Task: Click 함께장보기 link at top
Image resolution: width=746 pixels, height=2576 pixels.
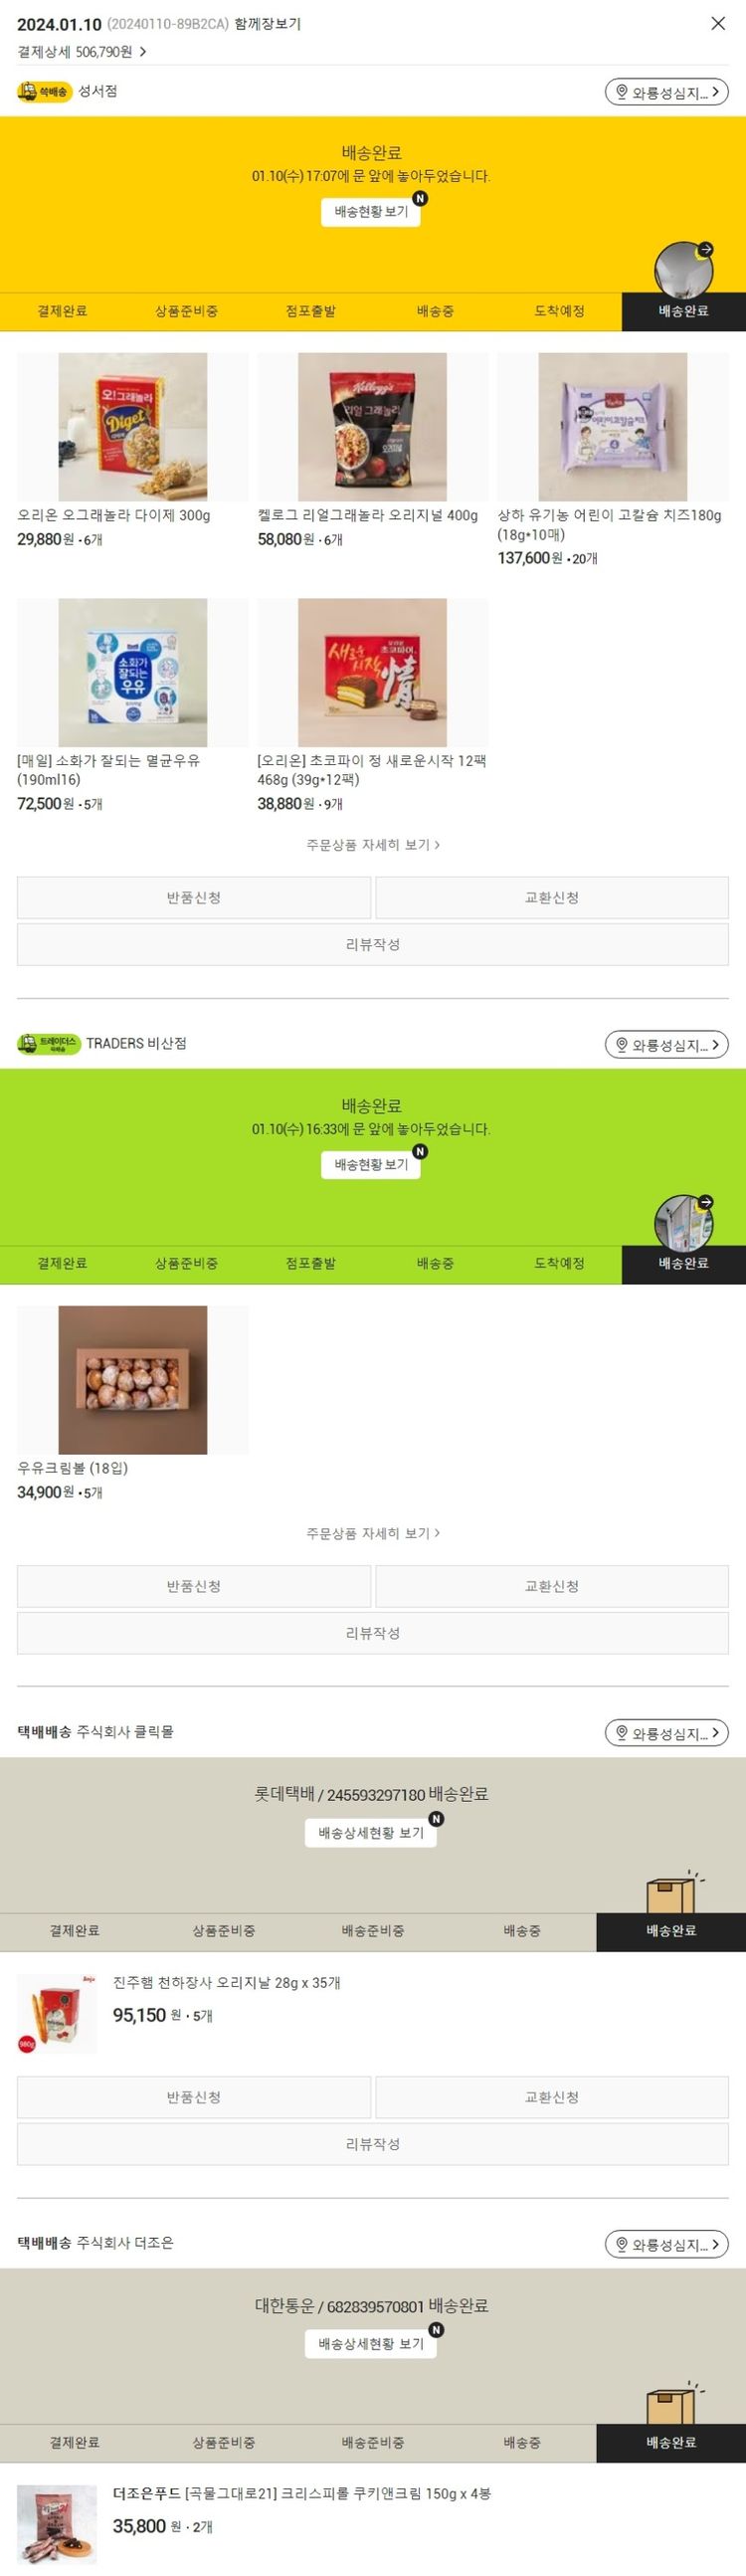Action: pyautogui.click(x=267, y=24)
